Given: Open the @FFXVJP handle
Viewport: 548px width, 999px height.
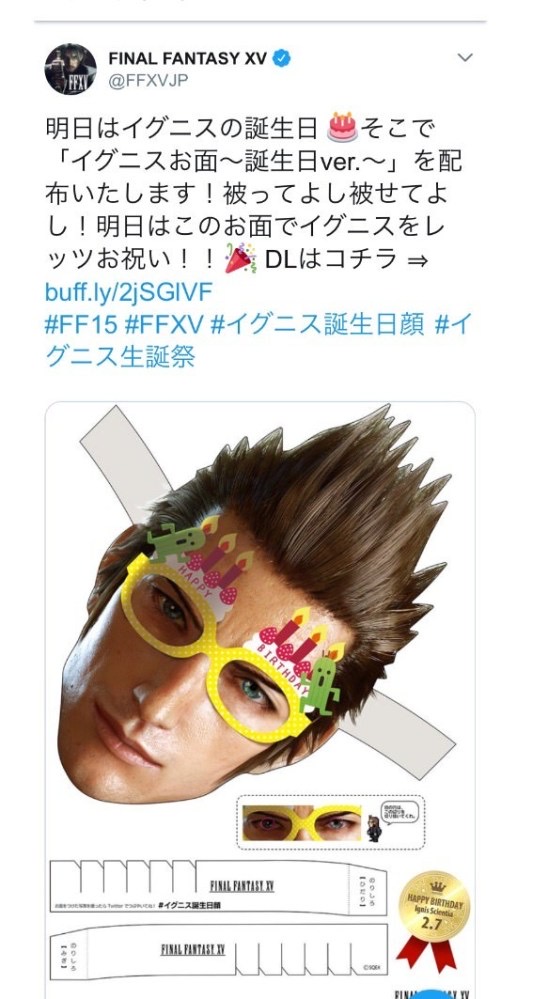Looking at the screenshot, I should tap(148, 82).
